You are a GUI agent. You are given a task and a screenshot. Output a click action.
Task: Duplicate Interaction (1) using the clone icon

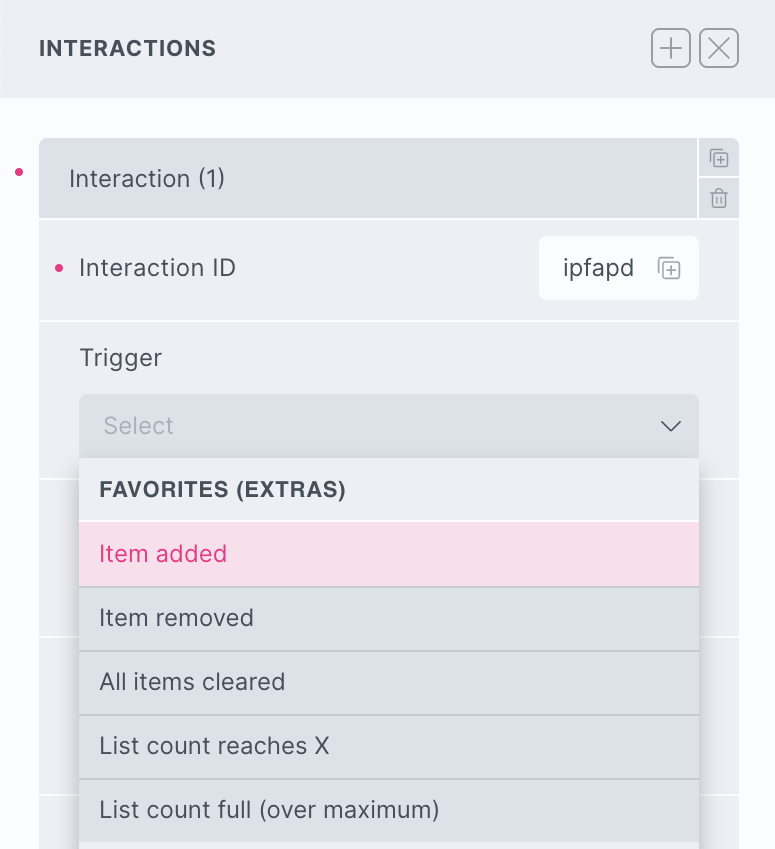point(718,158)
